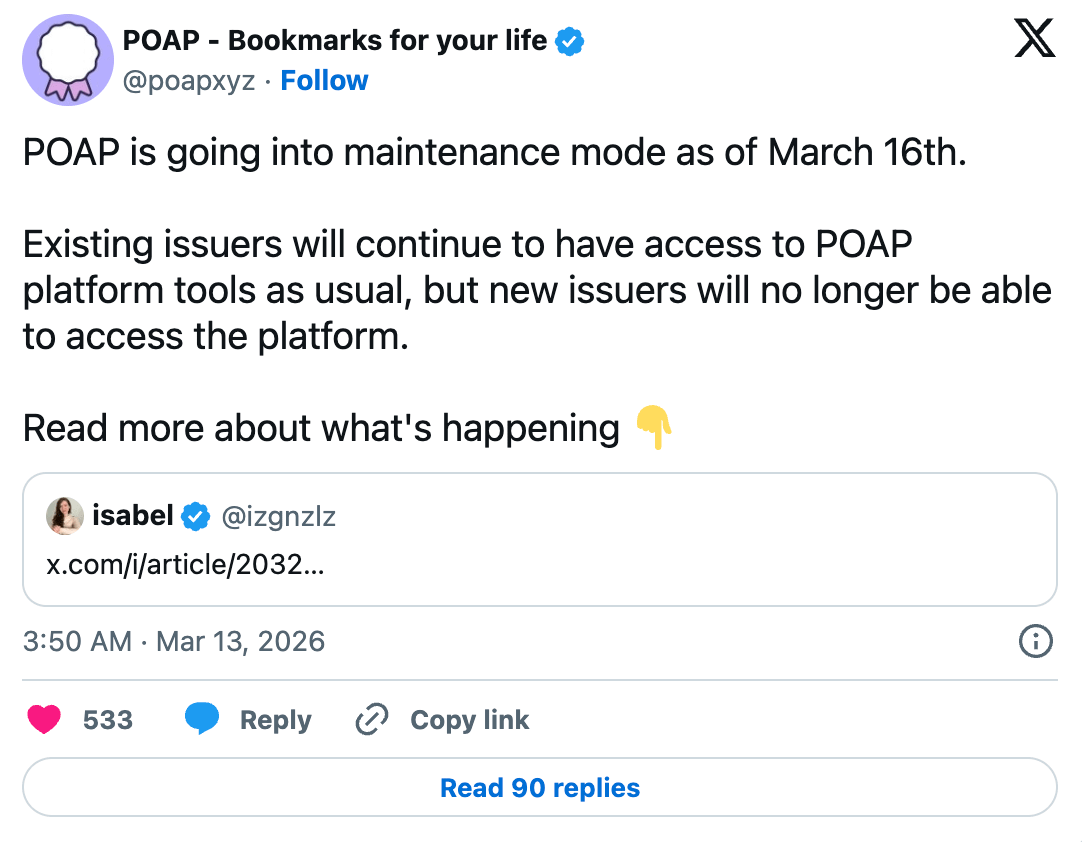Image resolution: width=1082 pixels, height=842 pixels.
Task: Click the chain link copy icon
Action: point(372,720)
